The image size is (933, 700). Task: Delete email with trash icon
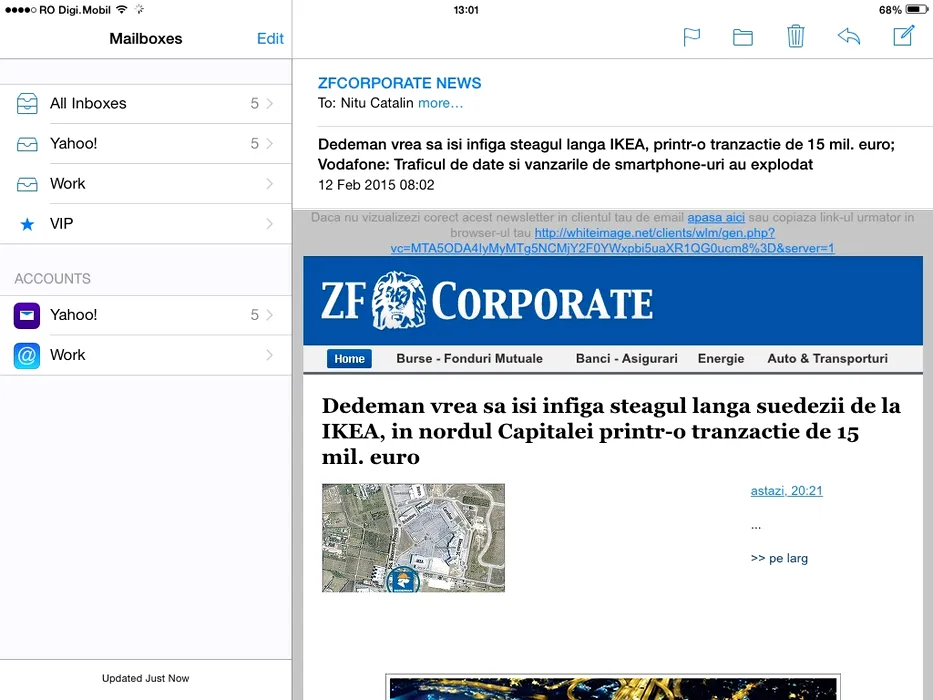(x=795, y=37)
